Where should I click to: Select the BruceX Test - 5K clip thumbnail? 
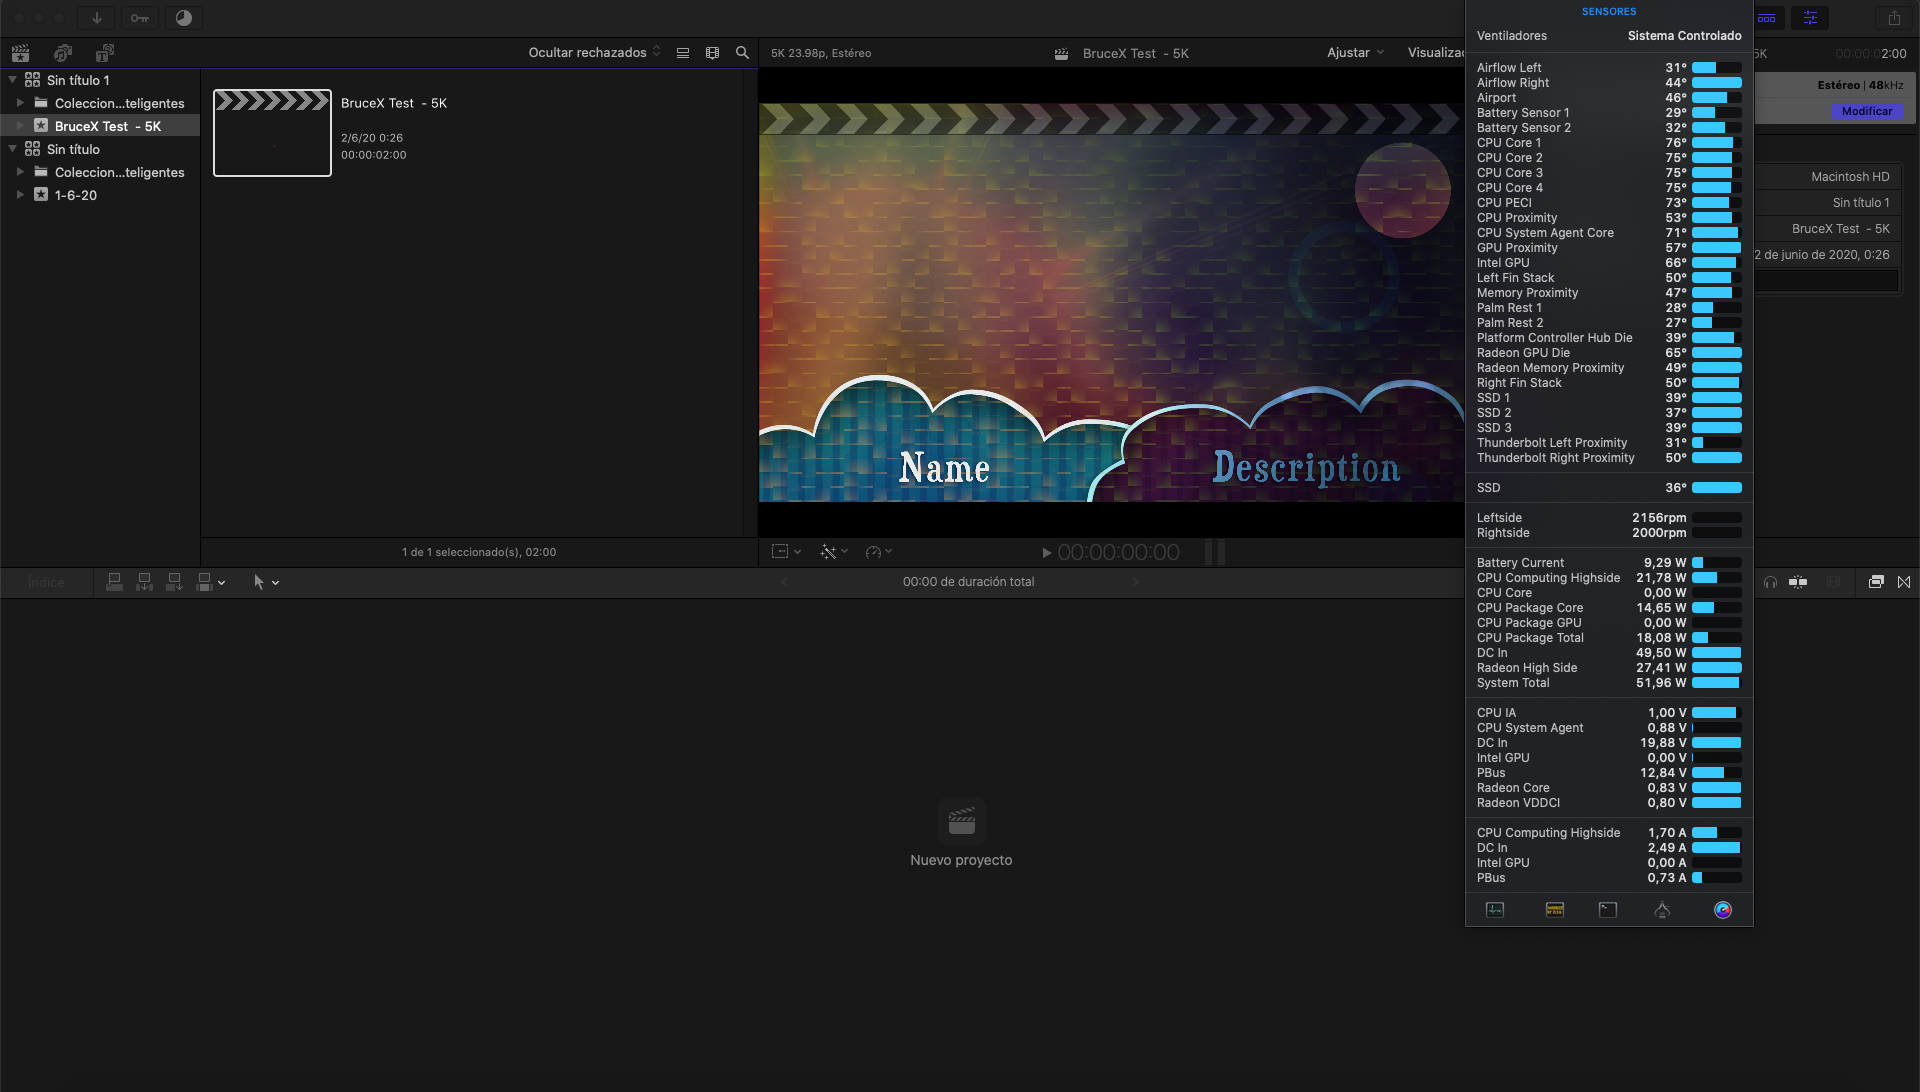[x=272, y=133]
